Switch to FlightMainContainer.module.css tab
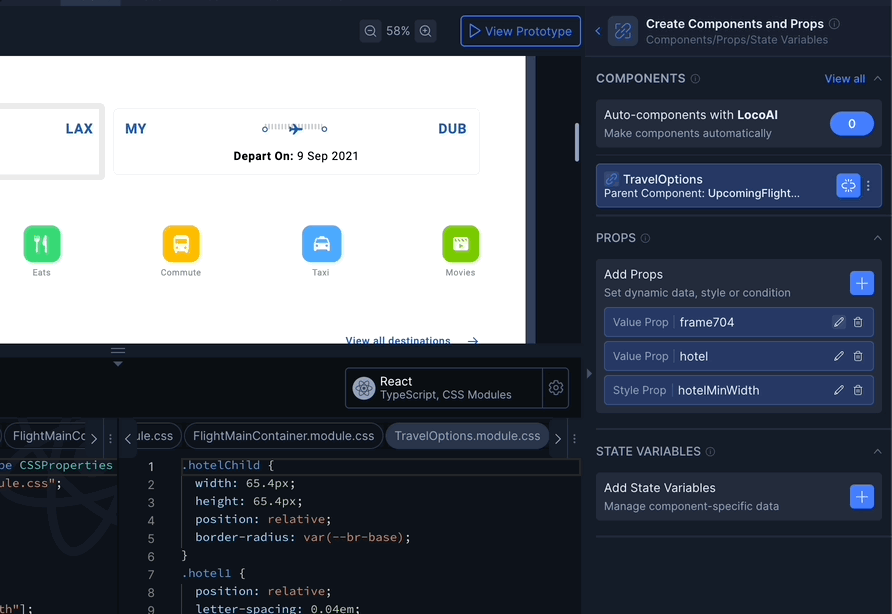 click(283, 436)
